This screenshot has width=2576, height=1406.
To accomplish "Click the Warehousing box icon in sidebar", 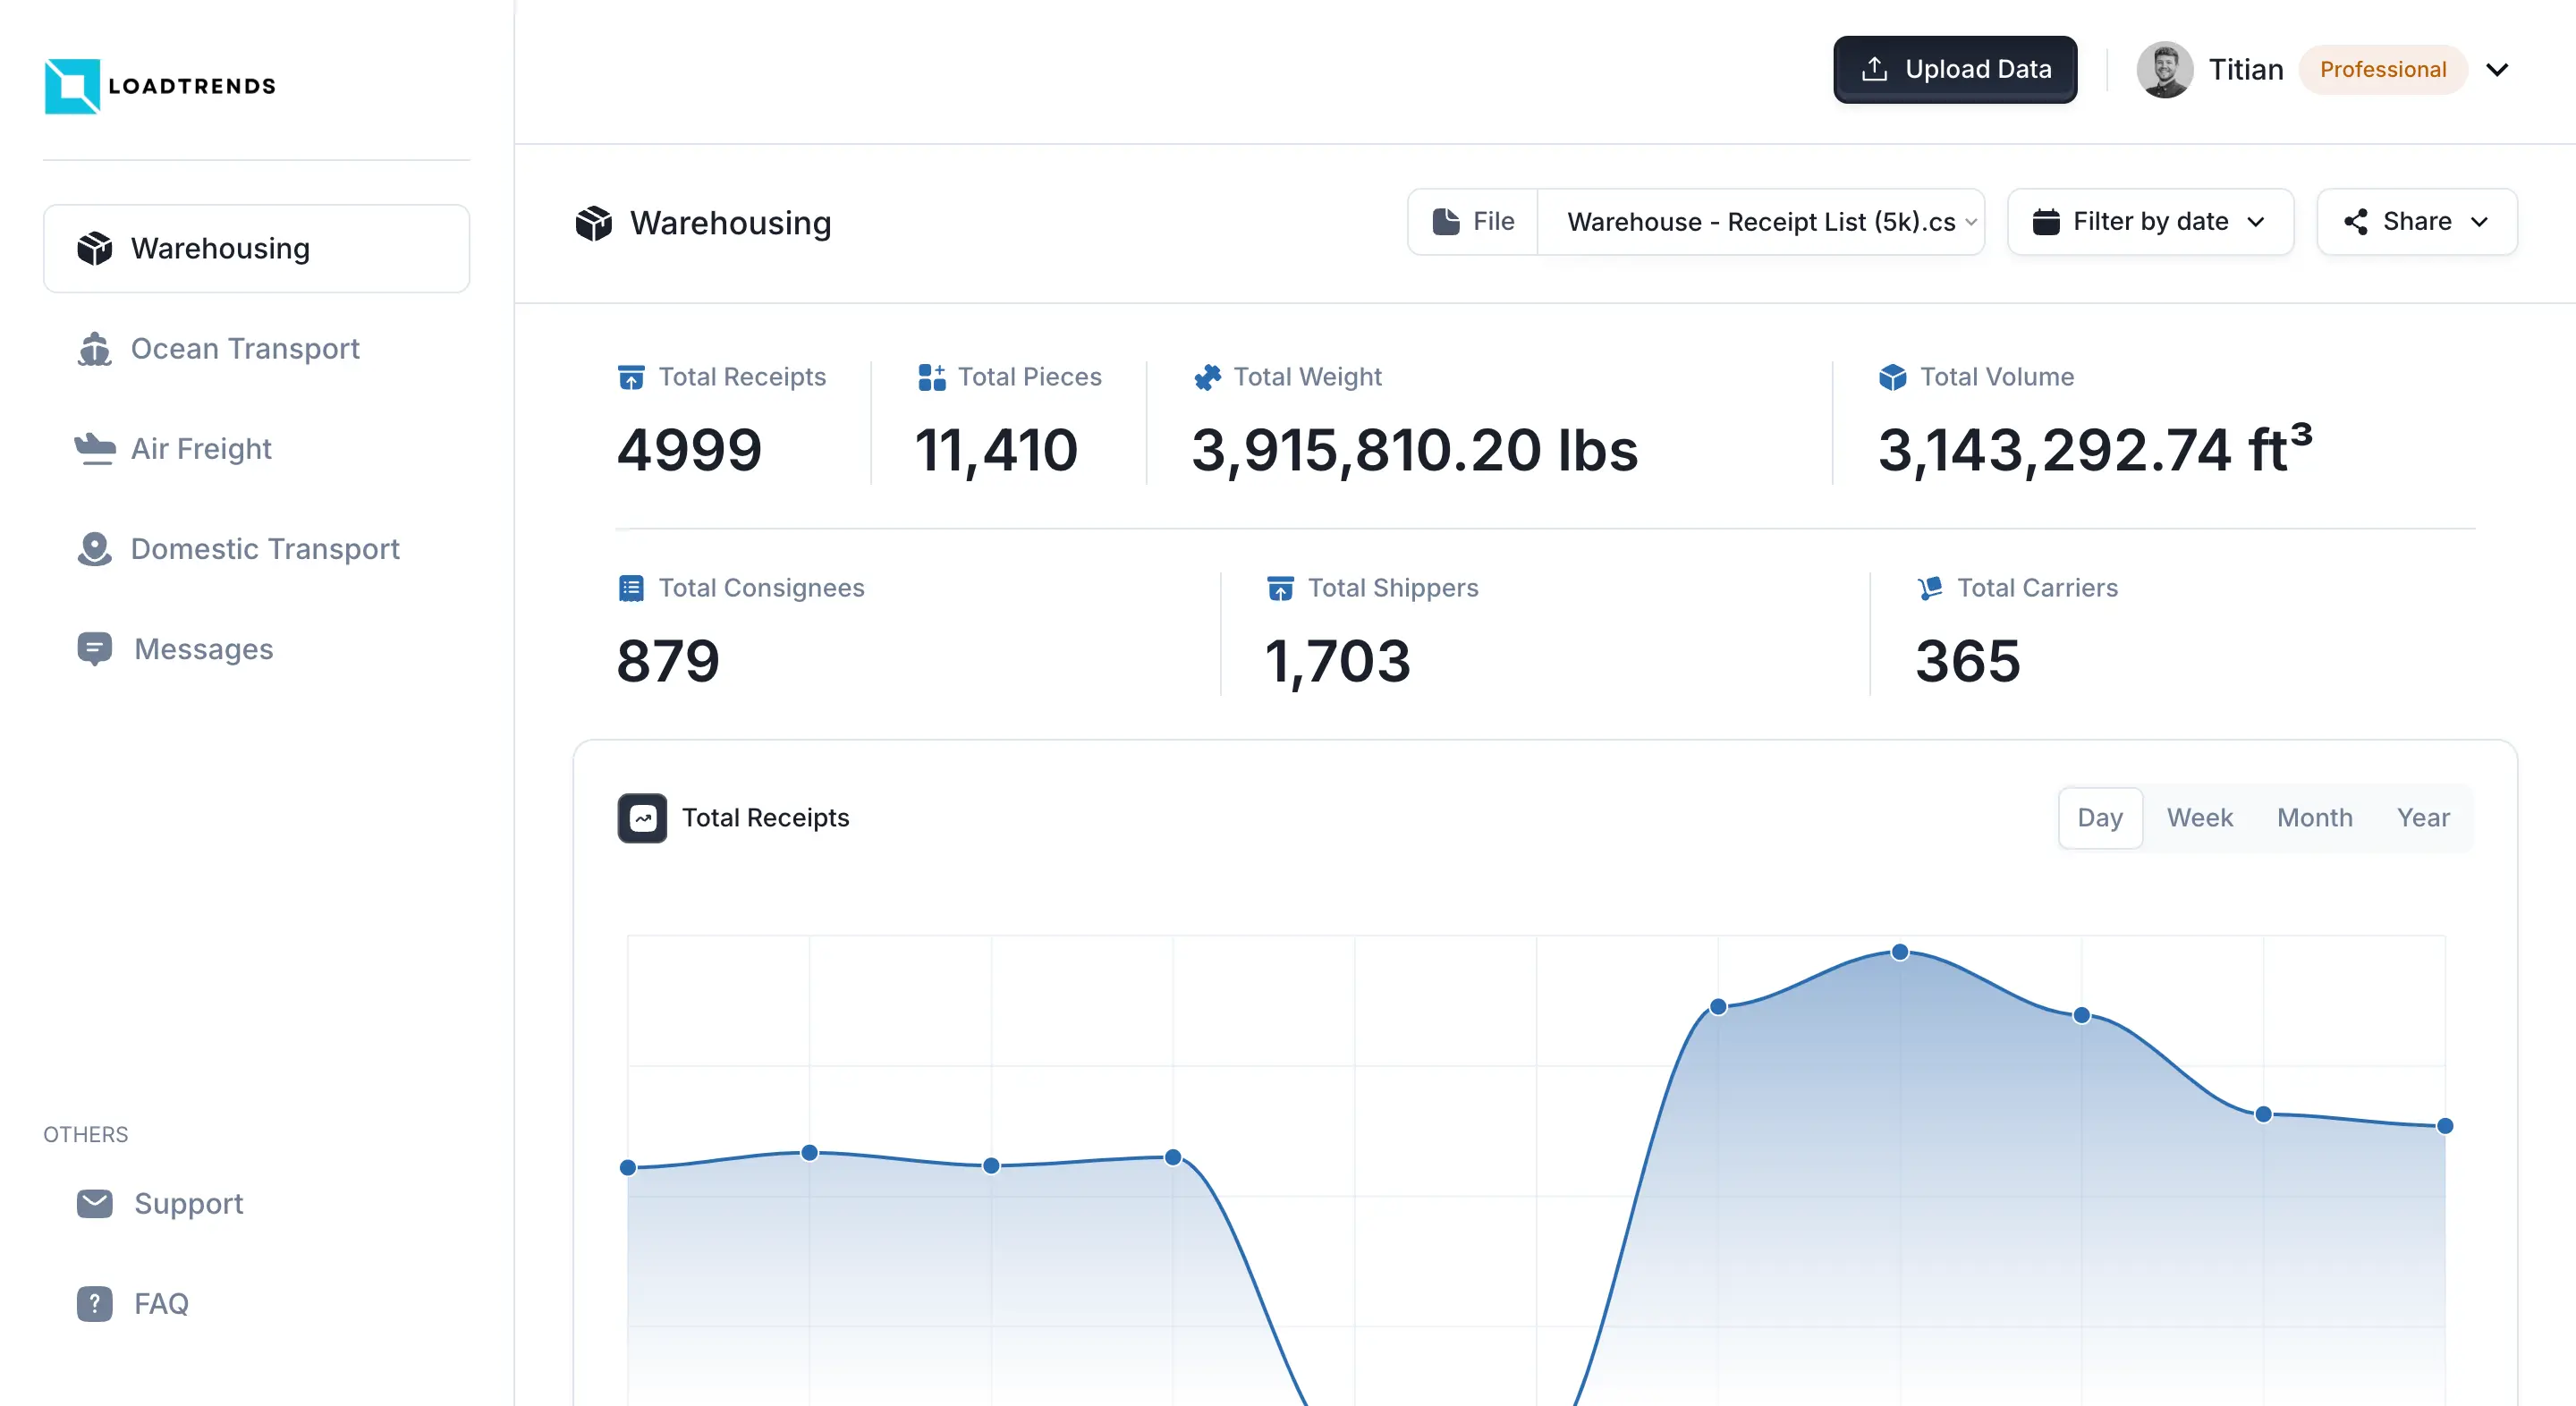I will point(95,248).
